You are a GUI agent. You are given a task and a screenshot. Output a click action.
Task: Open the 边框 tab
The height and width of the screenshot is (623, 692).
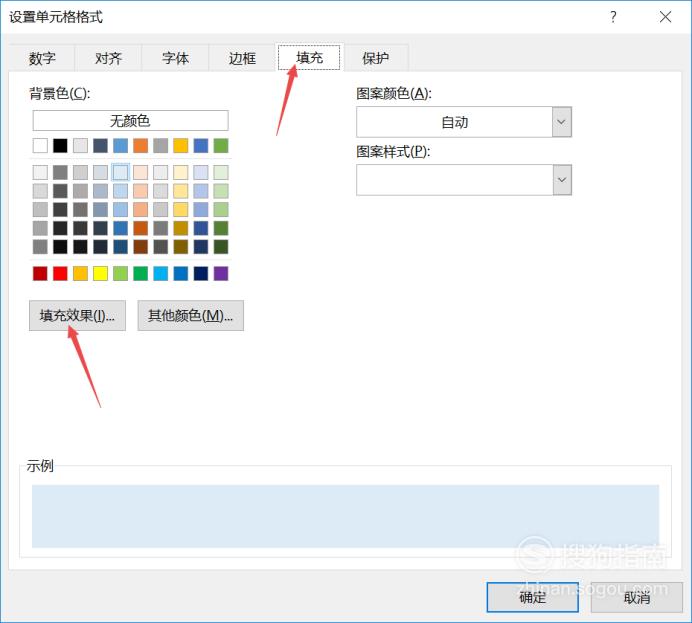(x=242, y=58)
